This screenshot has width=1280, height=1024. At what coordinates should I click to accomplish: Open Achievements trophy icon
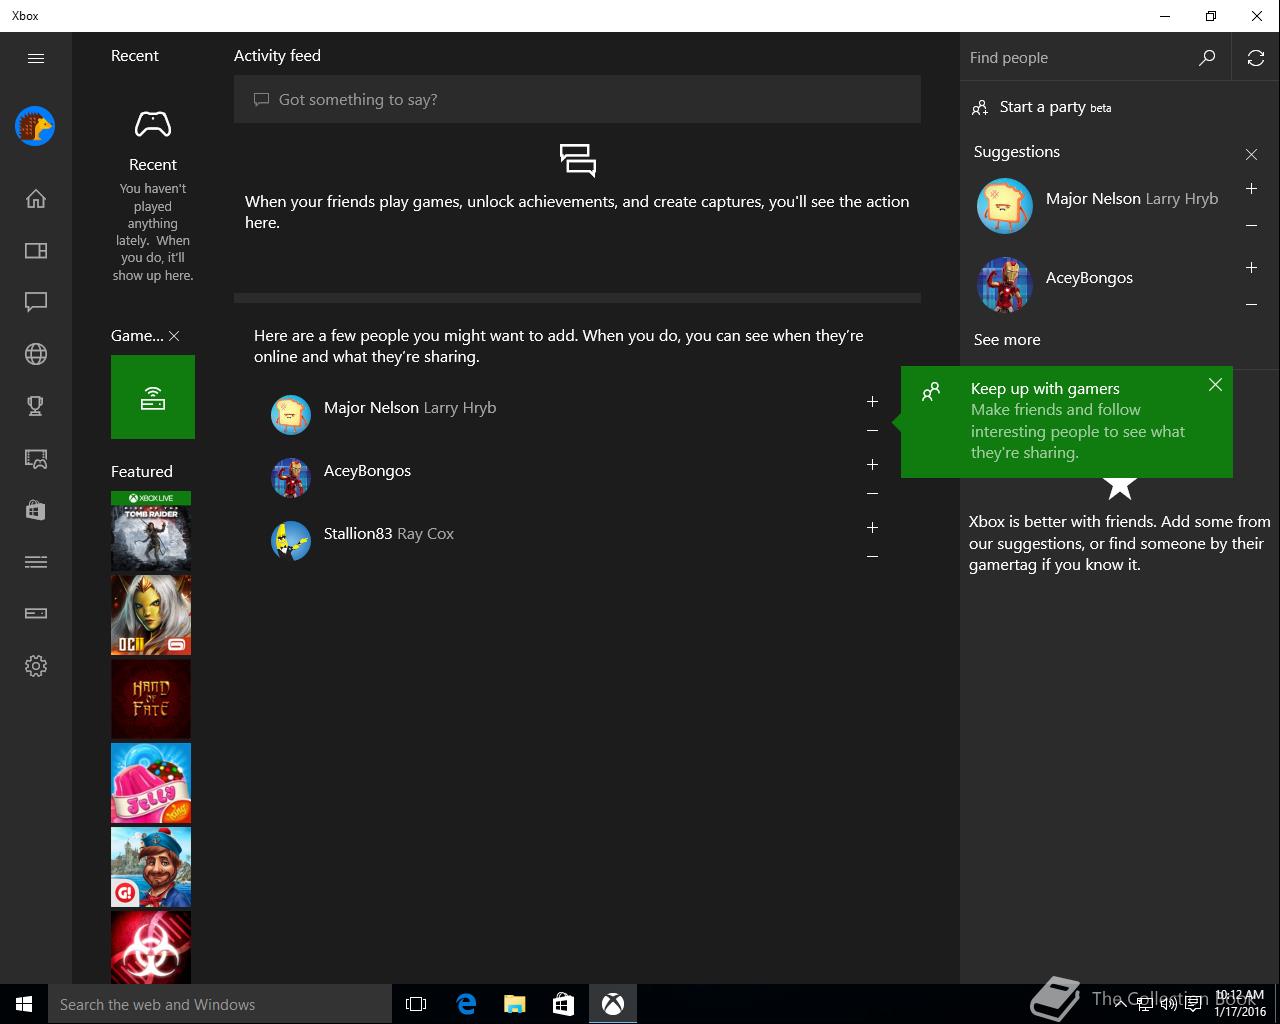tap(36, 406)
